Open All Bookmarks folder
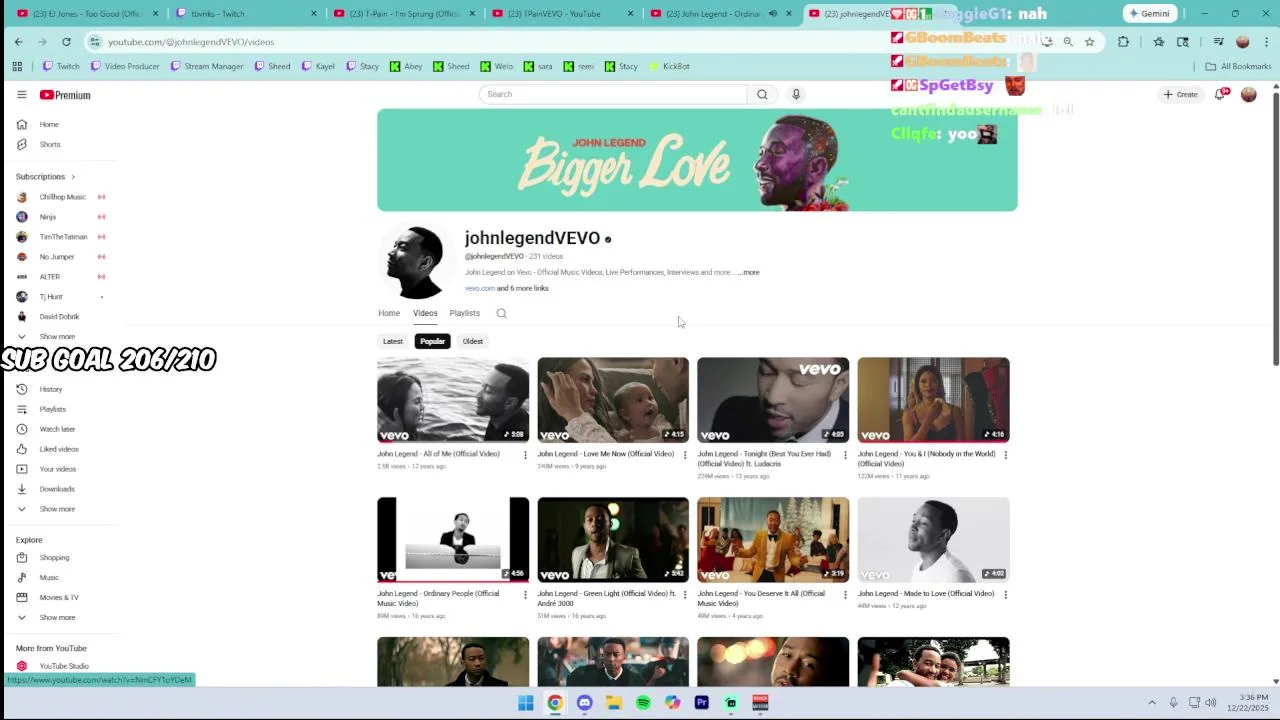Image resolution: width=1280 pixels, height=720 pixels. (1238, 66)
